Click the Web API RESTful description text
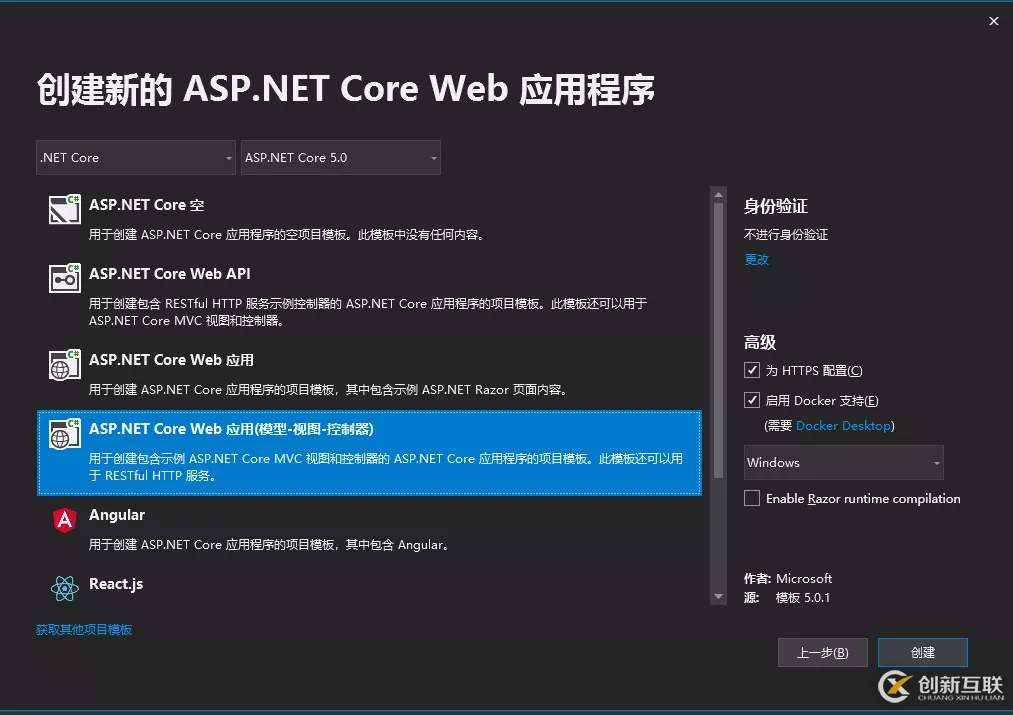This screenshot has width=1013, height=715. (x=368, y=312)
